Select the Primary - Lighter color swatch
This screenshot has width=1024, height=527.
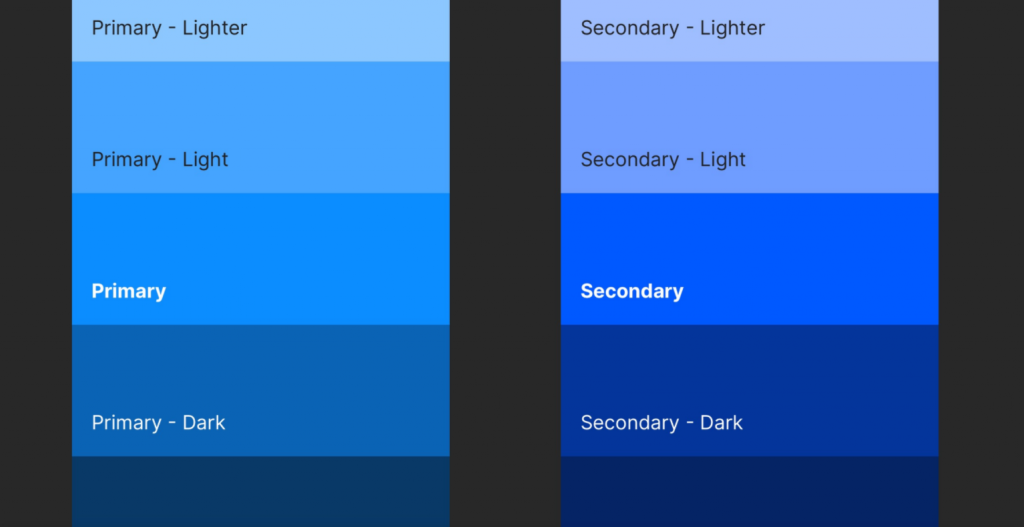pos(261,31)
